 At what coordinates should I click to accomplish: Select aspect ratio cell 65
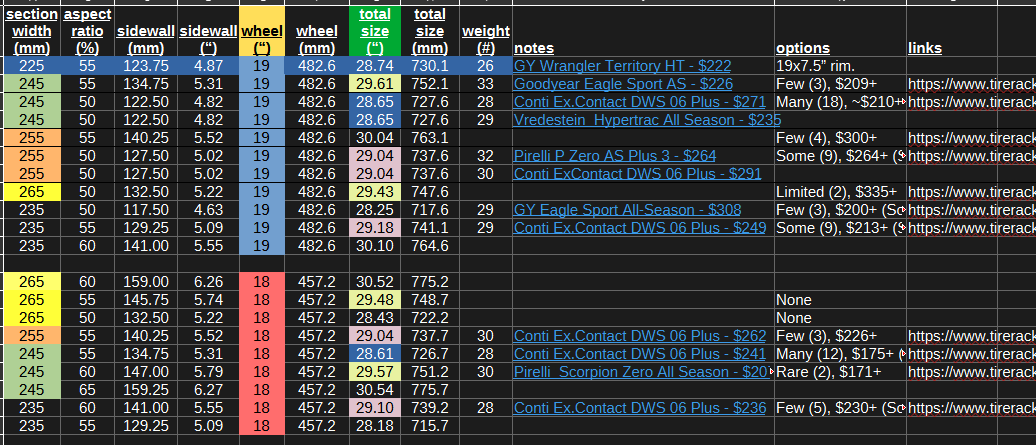coord(87,390)
